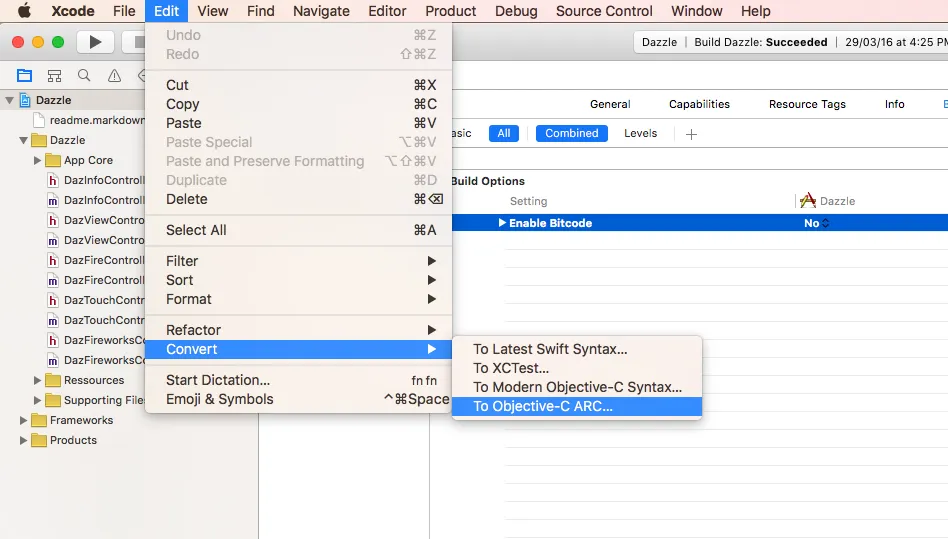Open the Product menu
948x539 pixels.
point(450,11)
